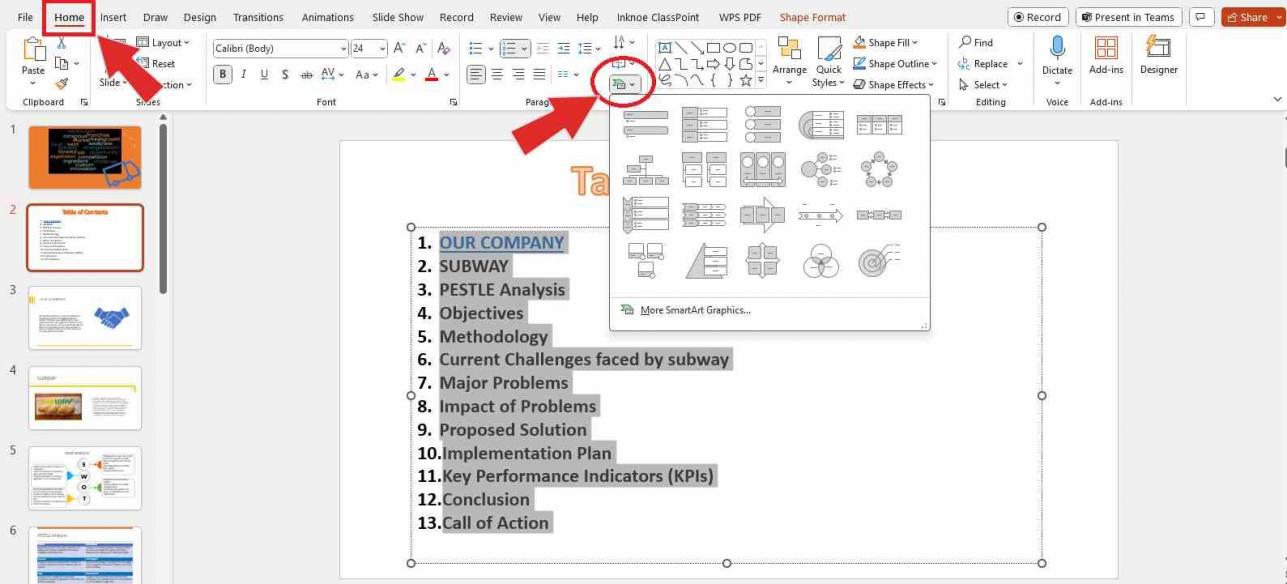Apply Underline to the selected text

(263, 73)
